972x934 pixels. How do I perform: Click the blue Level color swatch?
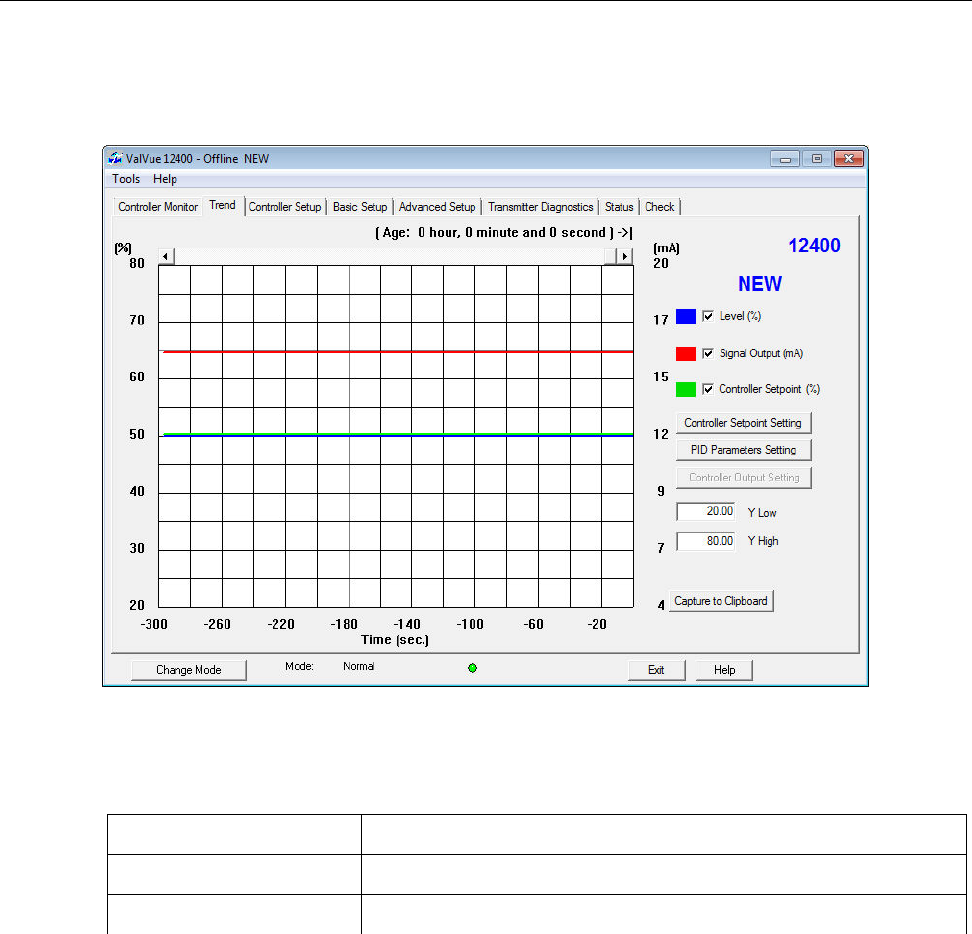(686, 316)
